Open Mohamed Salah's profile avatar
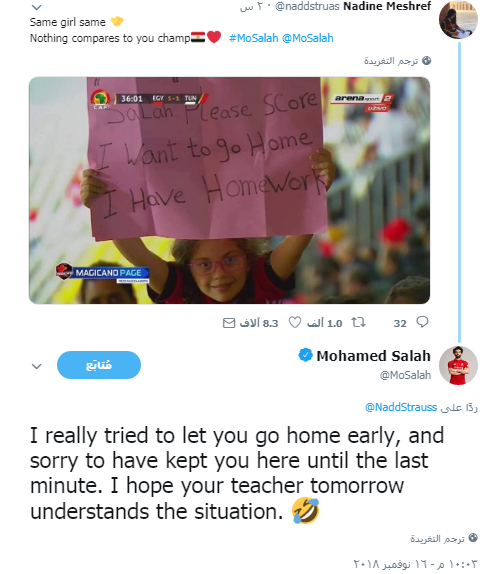Viewport: 500px width, 574px height. pyautogui.click(x=458, y=365)
